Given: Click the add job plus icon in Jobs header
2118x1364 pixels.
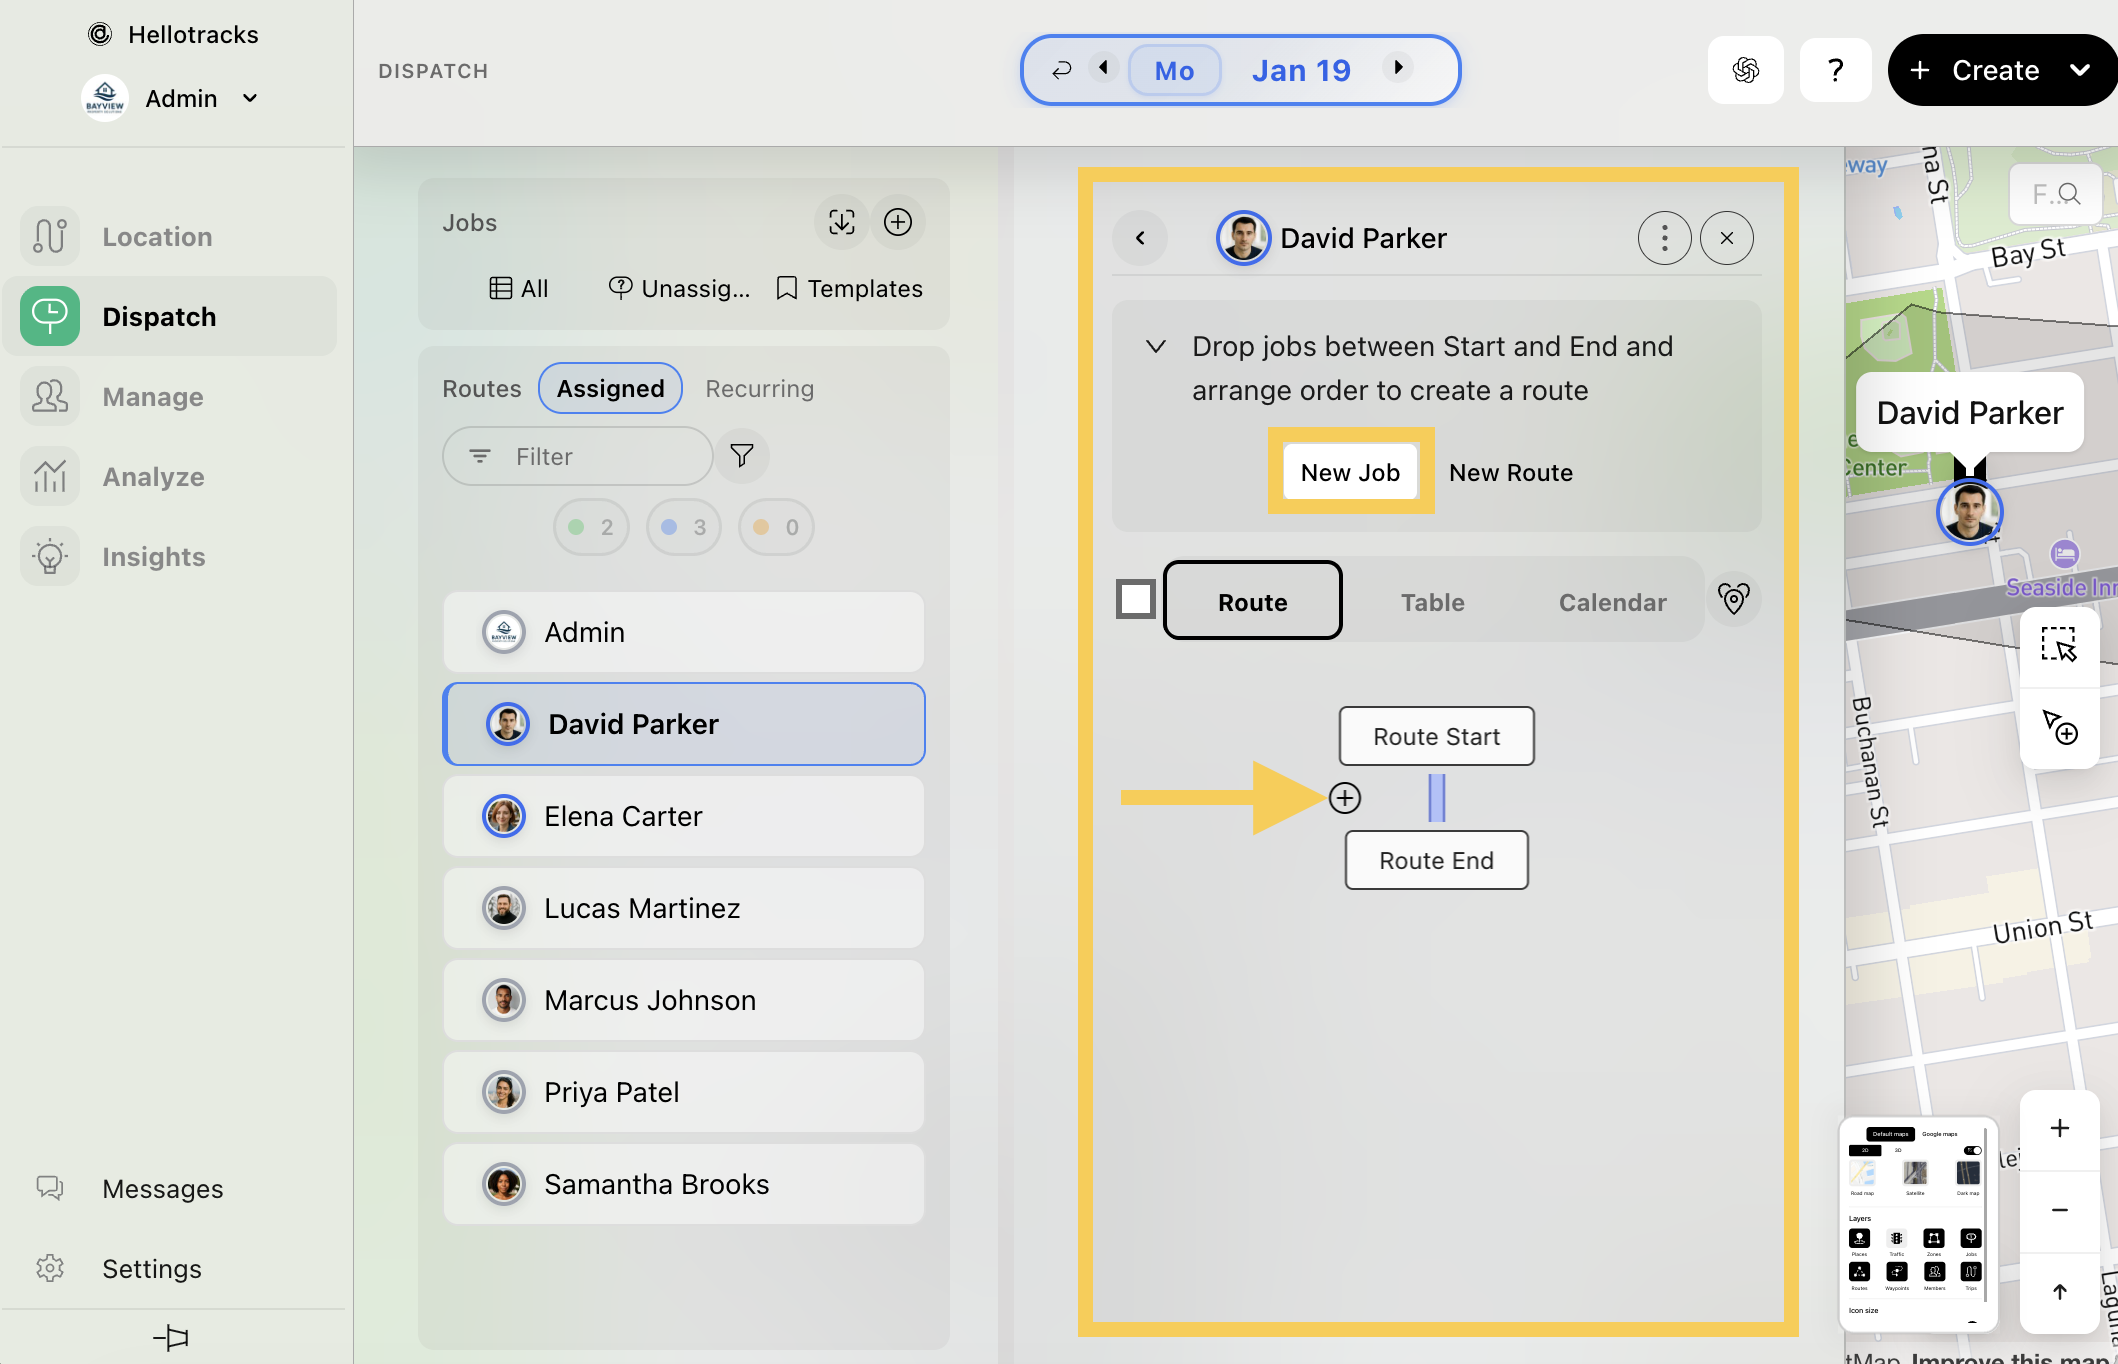Looking at the screenshot, I should tap(897, 222).
